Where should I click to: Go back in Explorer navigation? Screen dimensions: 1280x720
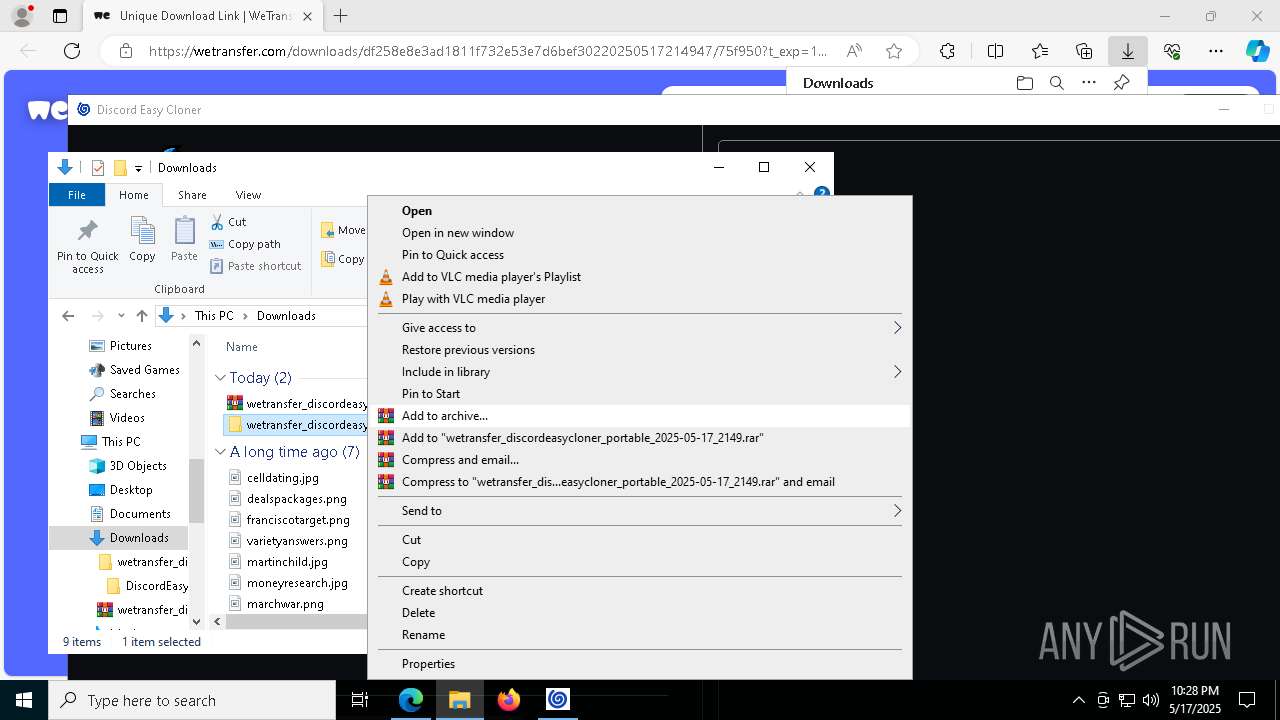(68, 316)
